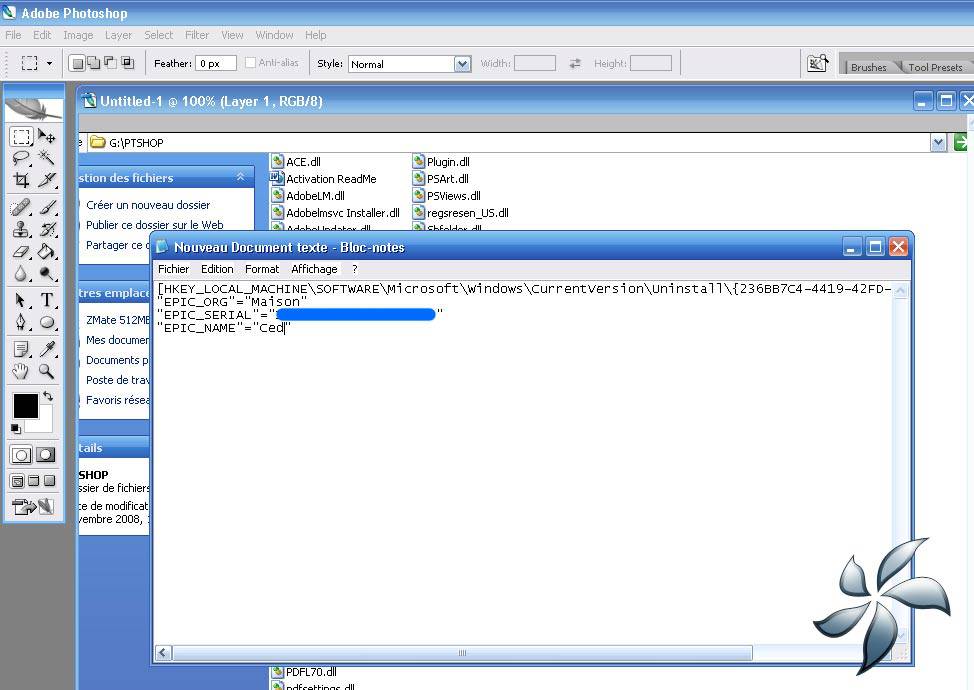Screen dimensions: 974x690
Task: Toggle the file browser icon in options bar
Action: (x=817, y=63)
